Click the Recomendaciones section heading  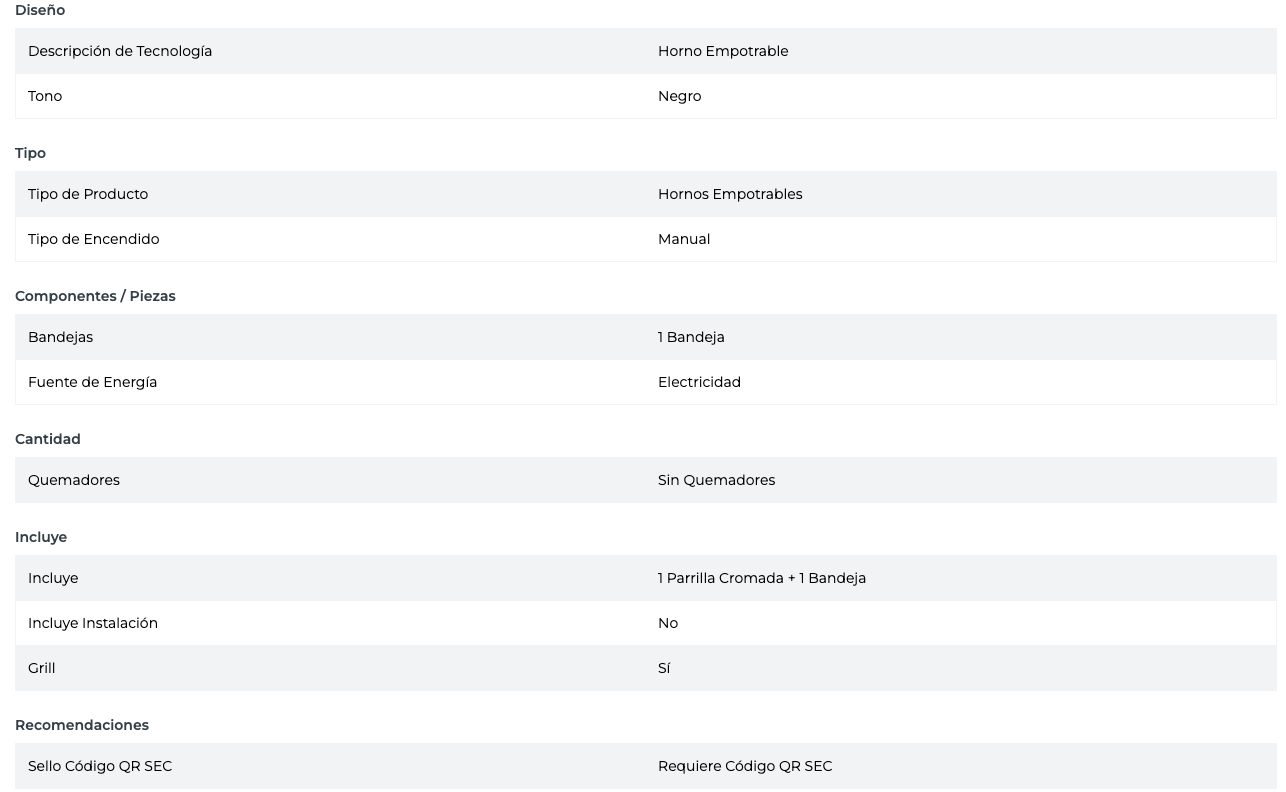pyautogui.click(x=82, y=725)
